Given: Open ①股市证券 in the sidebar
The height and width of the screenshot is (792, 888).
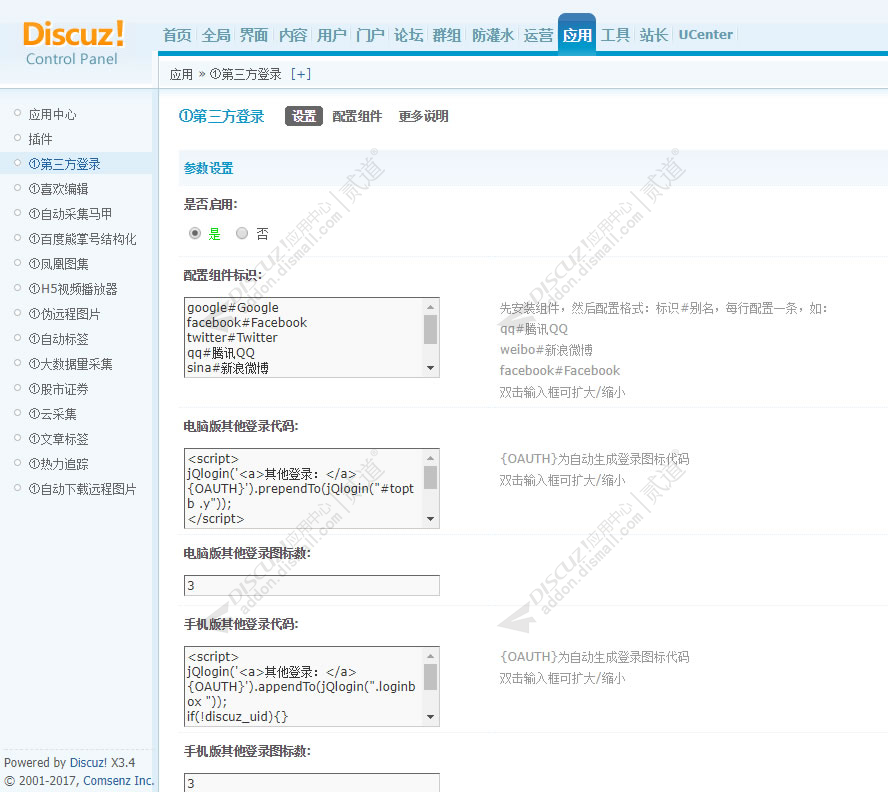Looking at the screenshot, I should (58, 389).
